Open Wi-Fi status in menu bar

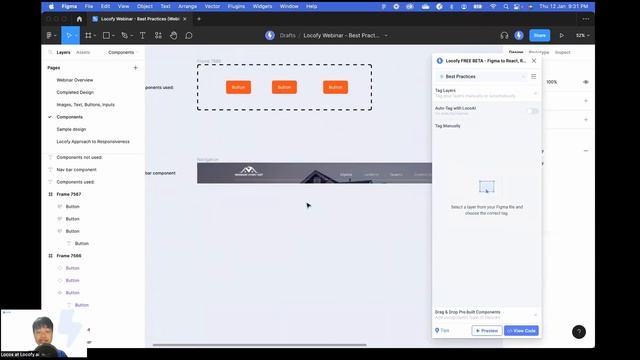[493, 7]
